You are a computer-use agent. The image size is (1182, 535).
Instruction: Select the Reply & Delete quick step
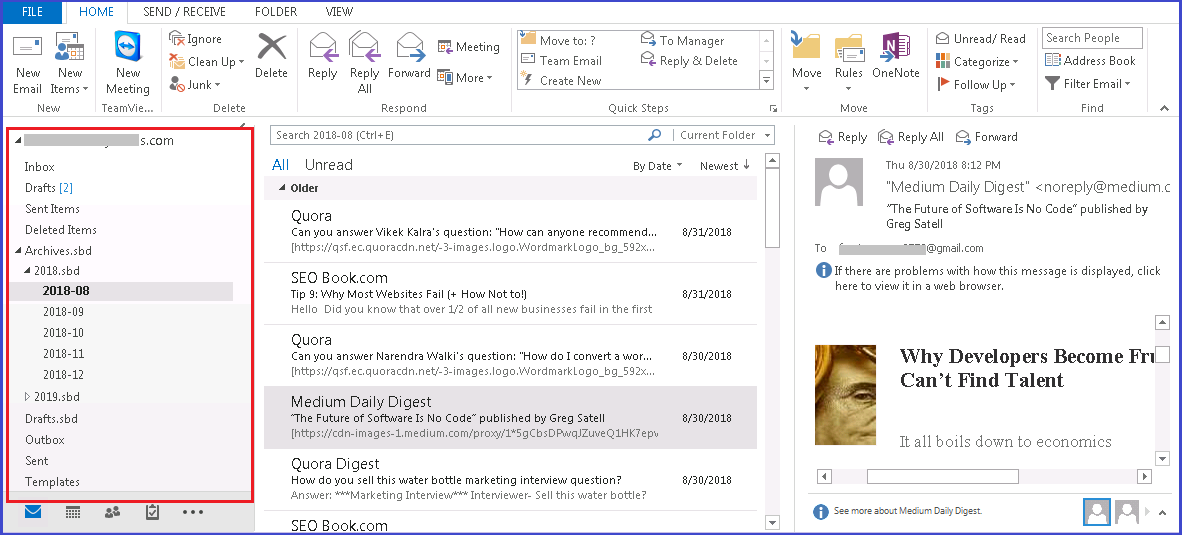pos(689,60)
